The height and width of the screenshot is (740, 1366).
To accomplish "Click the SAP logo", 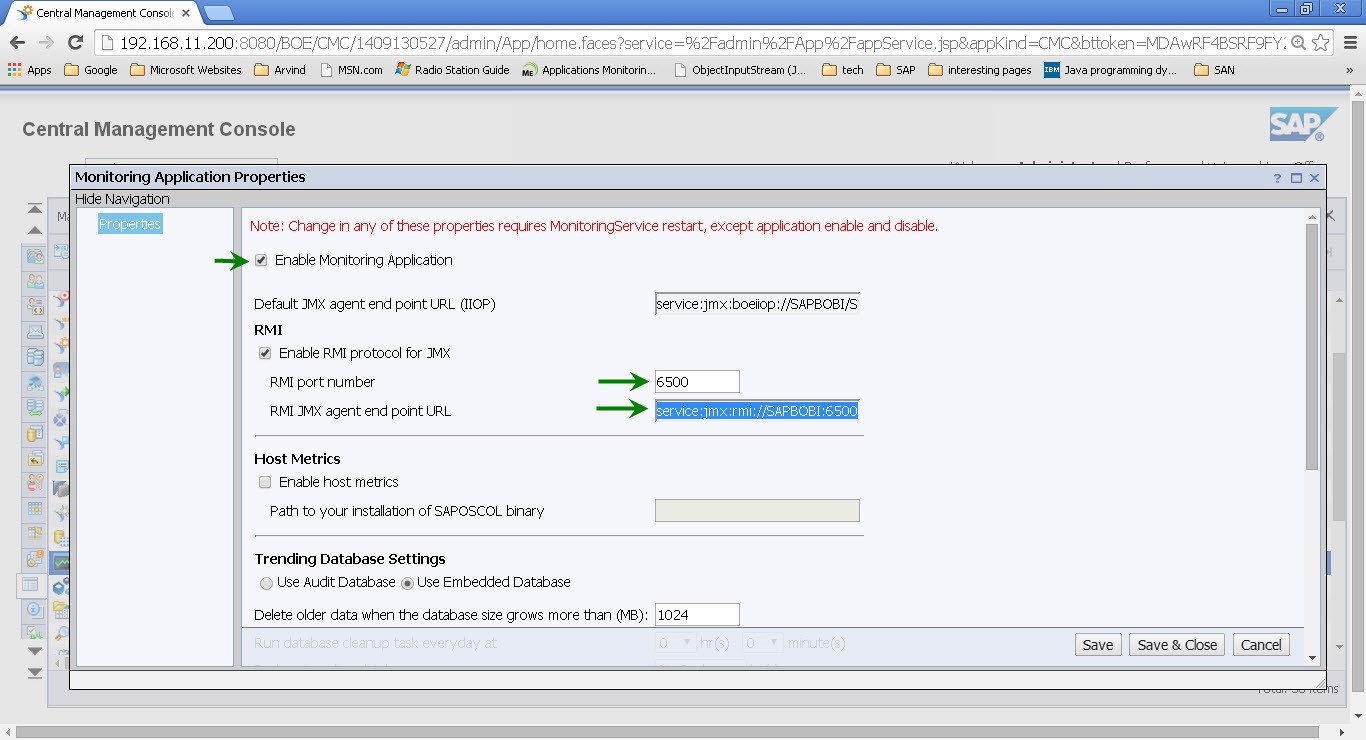I will click(1303, 125).
